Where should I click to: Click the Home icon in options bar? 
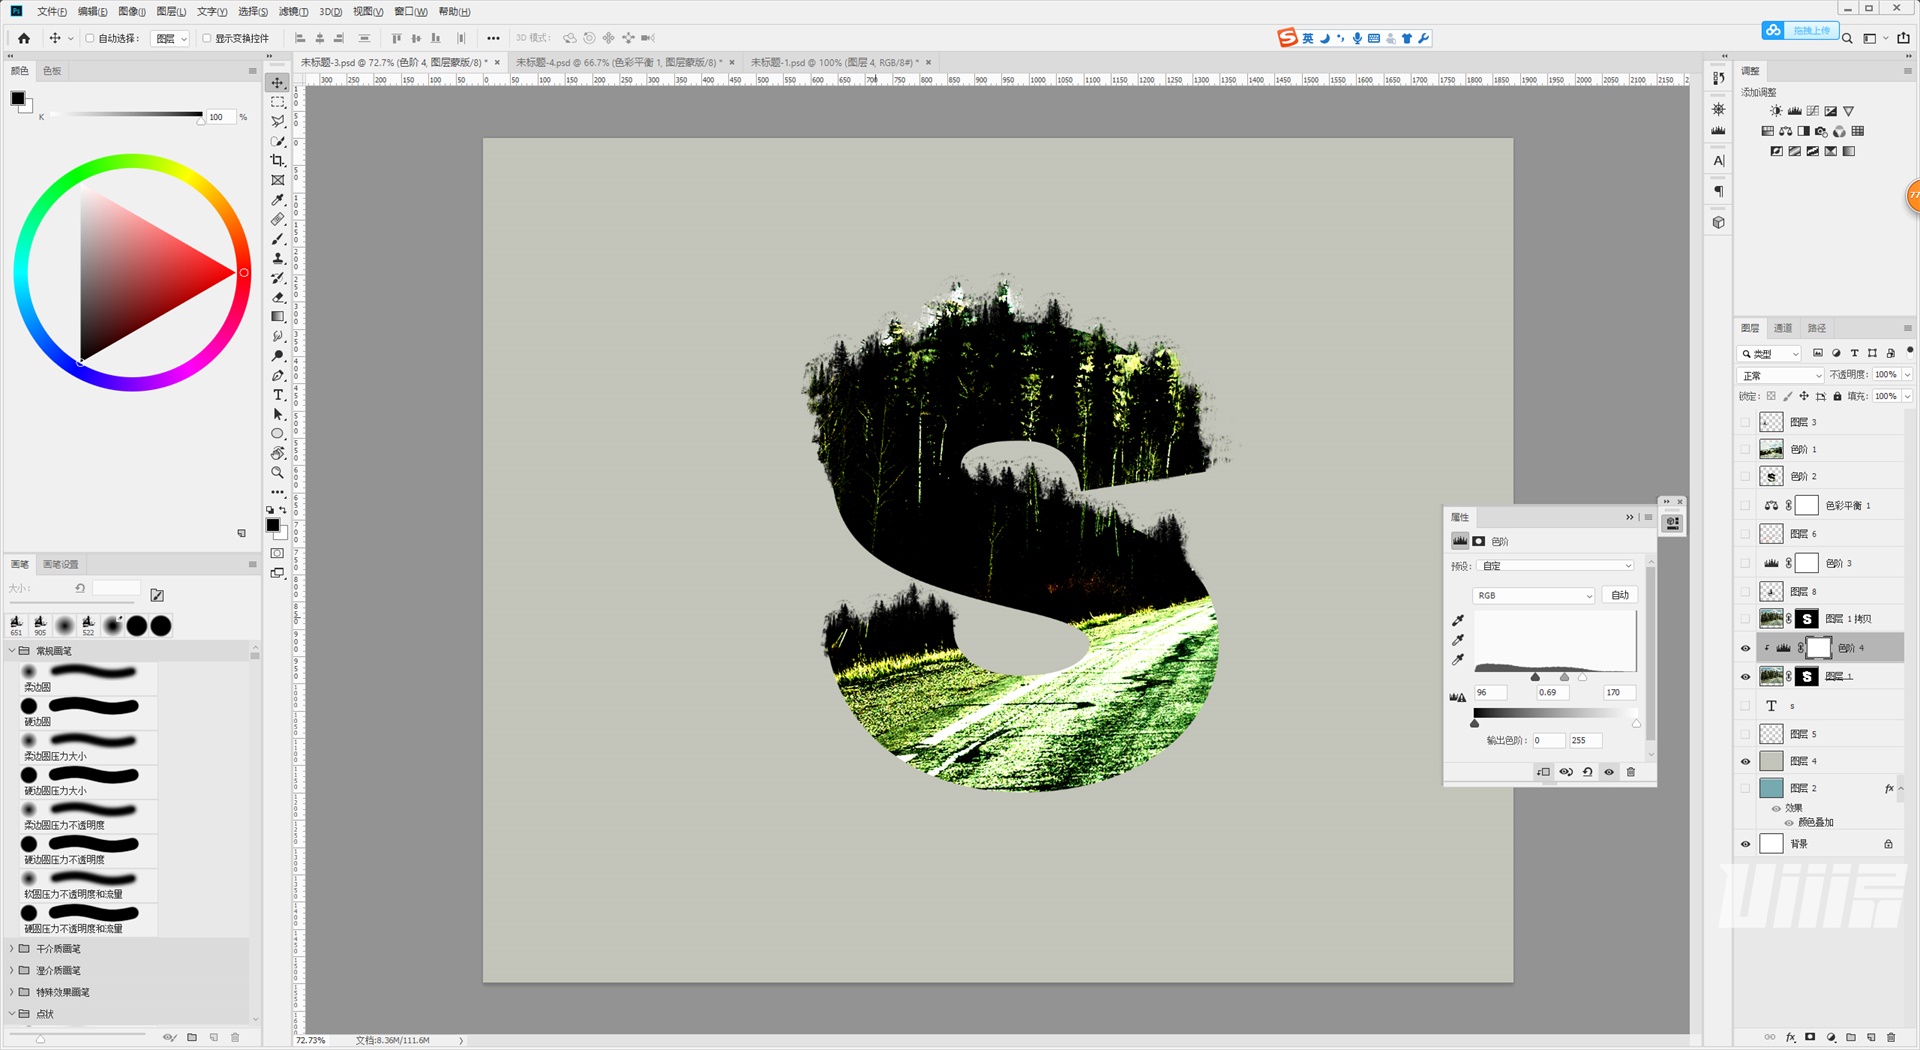click(24, 38)
